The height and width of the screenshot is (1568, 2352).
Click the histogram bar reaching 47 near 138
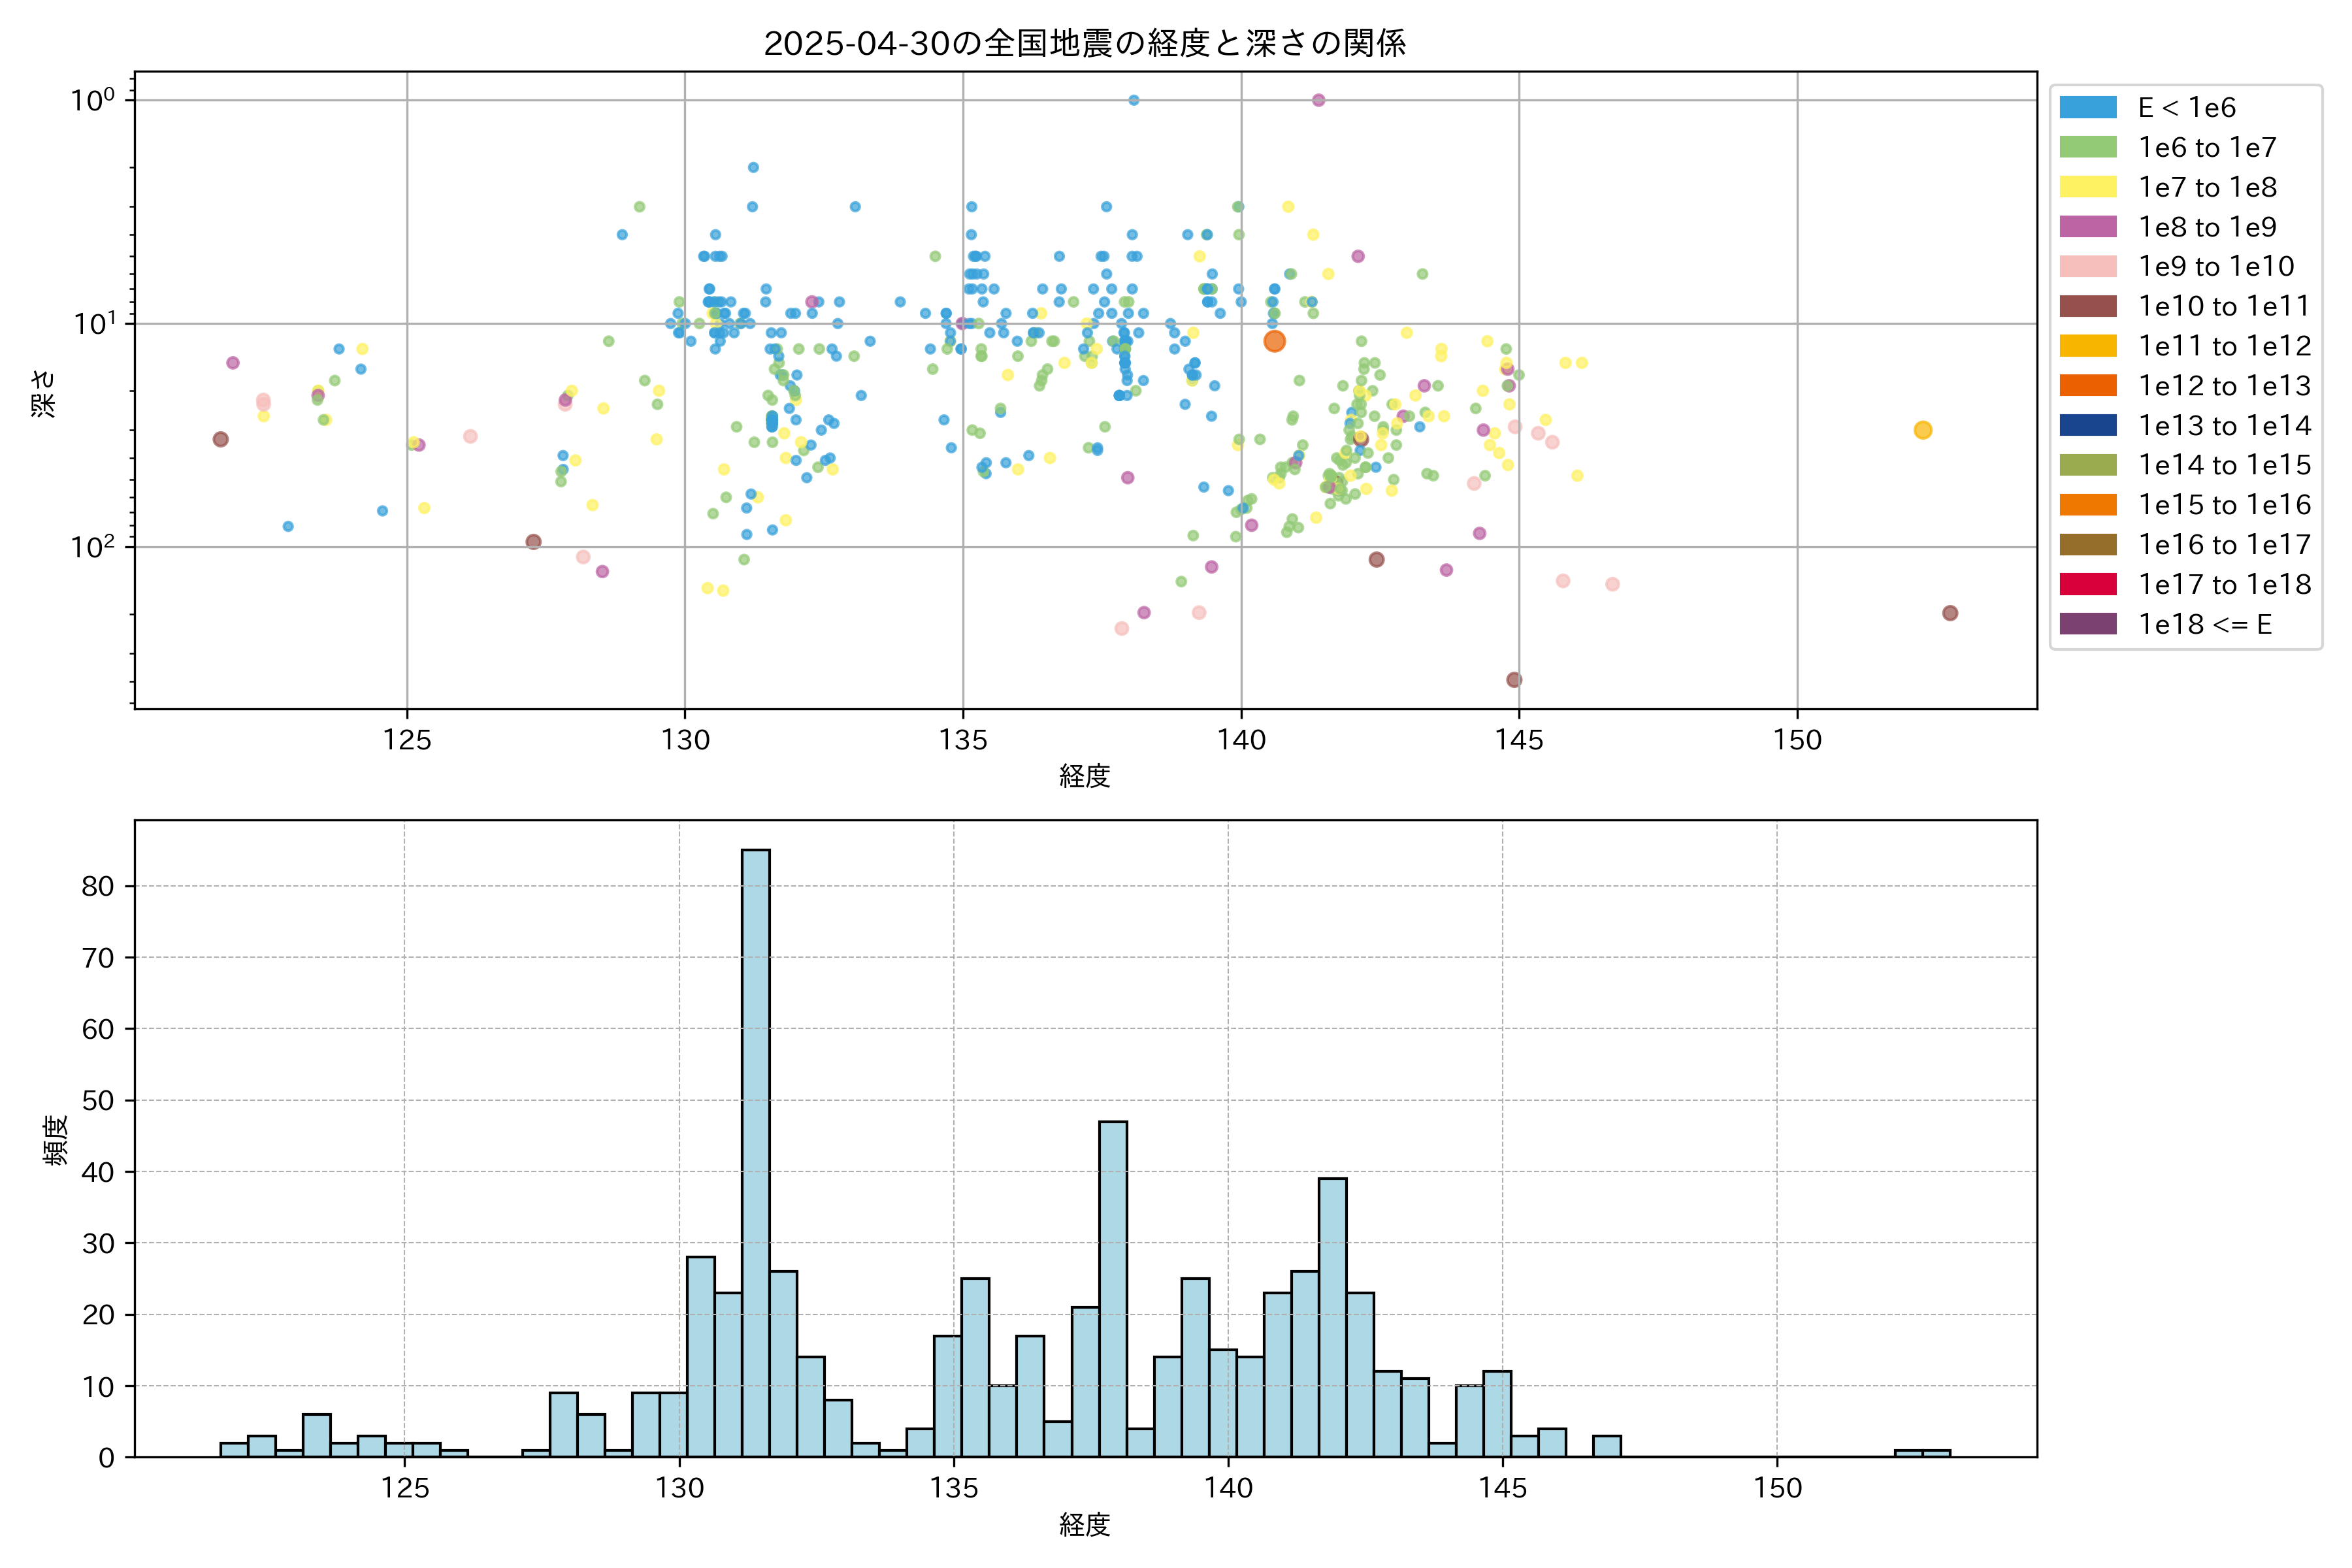(1112, 1290)
